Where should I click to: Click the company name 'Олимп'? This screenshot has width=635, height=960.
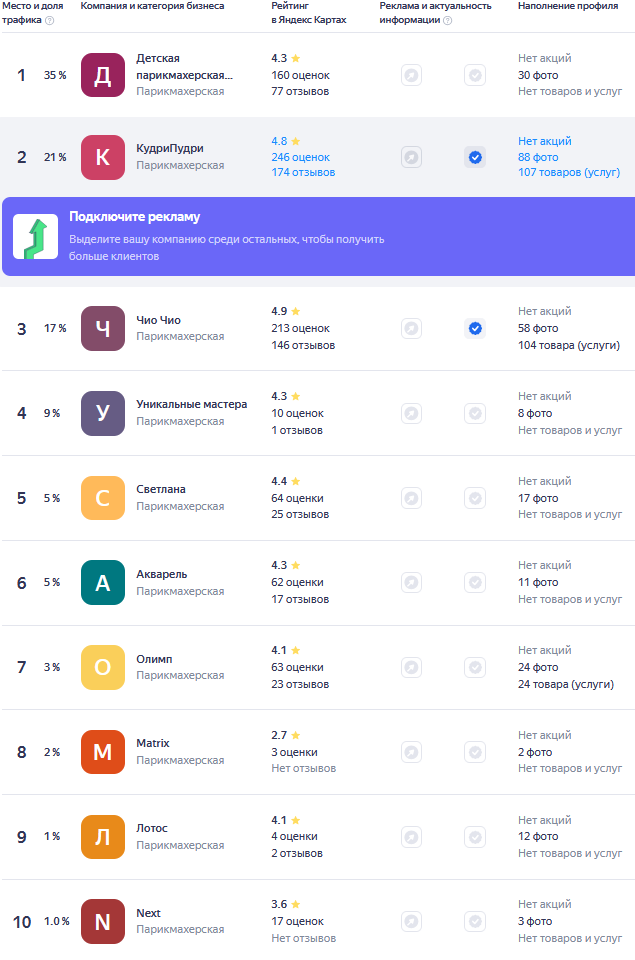point(154,659)
